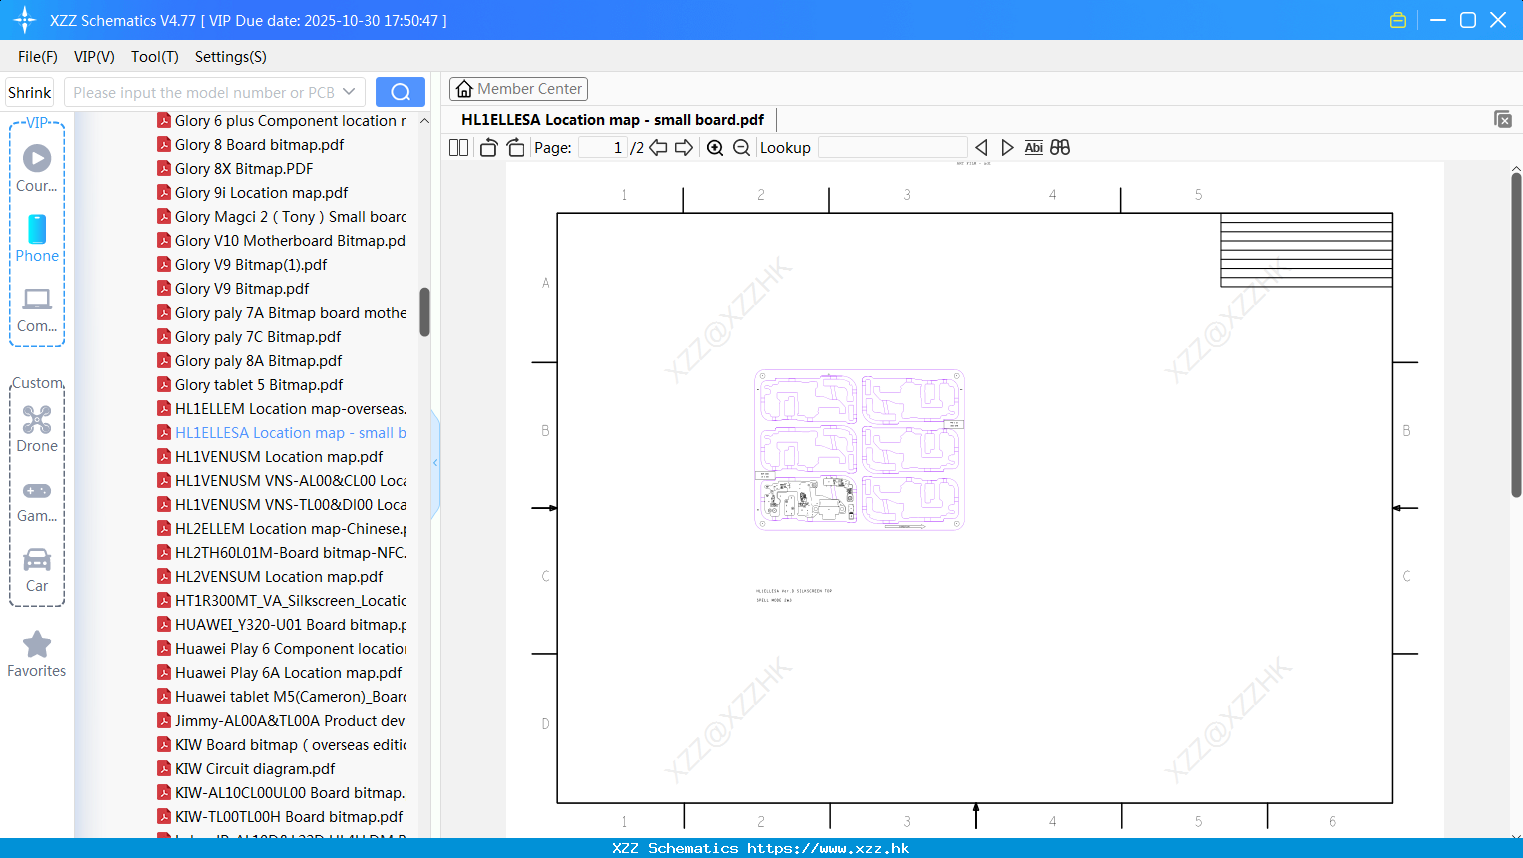Viewport: 1523px width, 858px height.
Task: Open Glory V9 Bitmap(1).pdf
Action: pos(251,265)
